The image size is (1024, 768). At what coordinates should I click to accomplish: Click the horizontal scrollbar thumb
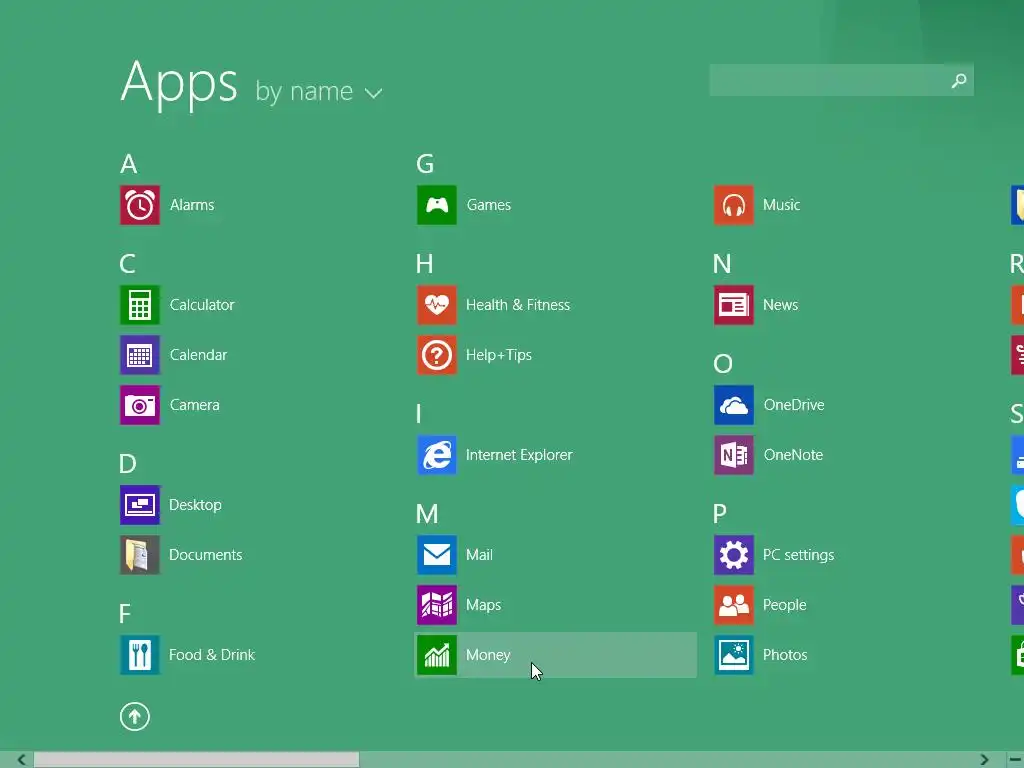(197, 760)
